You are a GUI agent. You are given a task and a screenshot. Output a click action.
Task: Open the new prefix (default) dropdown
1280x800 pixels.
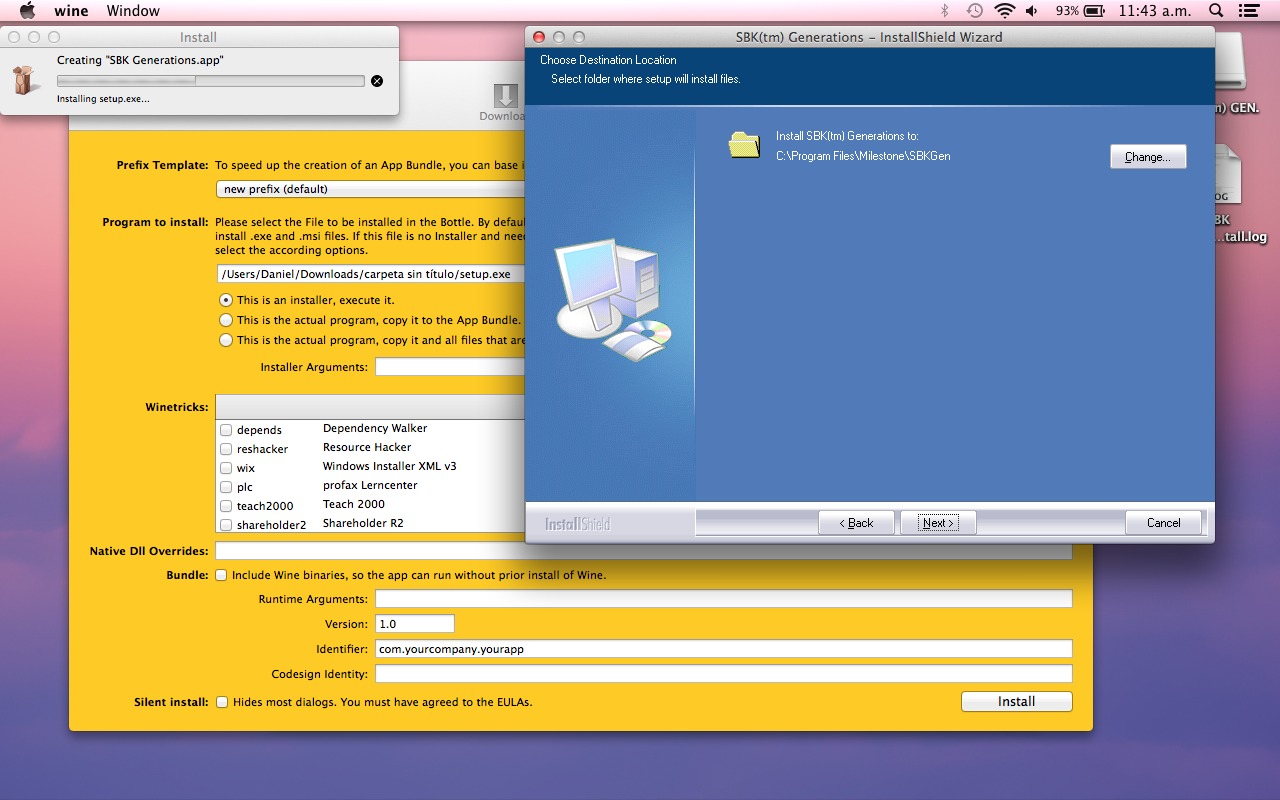370,189
